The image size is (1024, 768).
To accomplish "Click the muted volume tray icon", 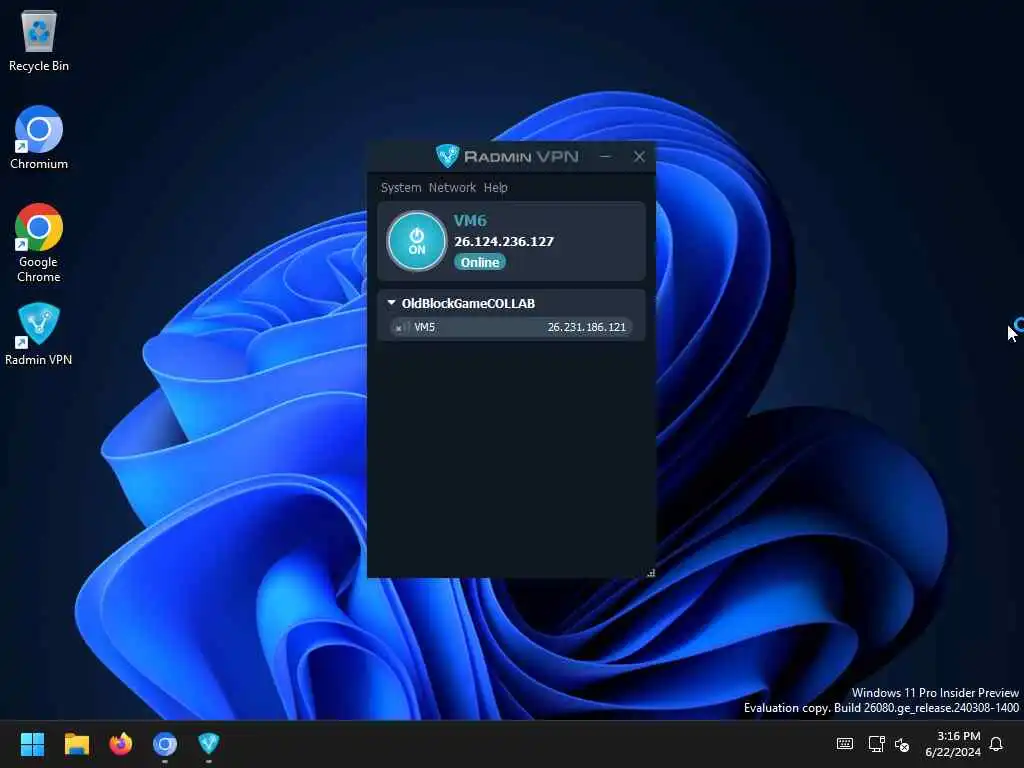I will (x=902, y=744).
